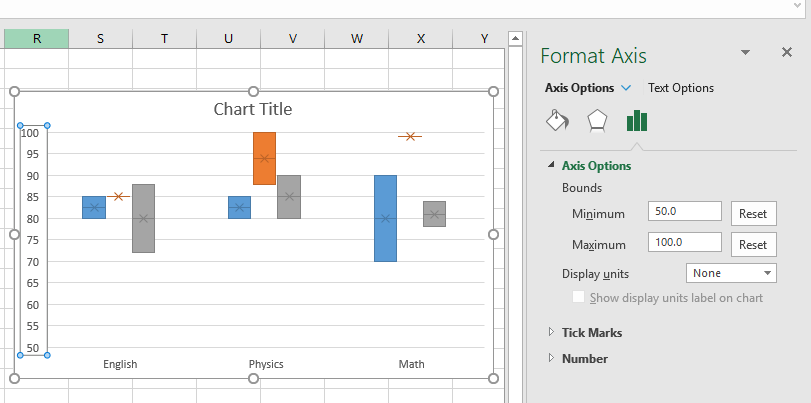Image resolution: width=811 pixels, height=403 pixels.
Task: Click the chart's bottom-right resize handle
Action: (493, 379)
